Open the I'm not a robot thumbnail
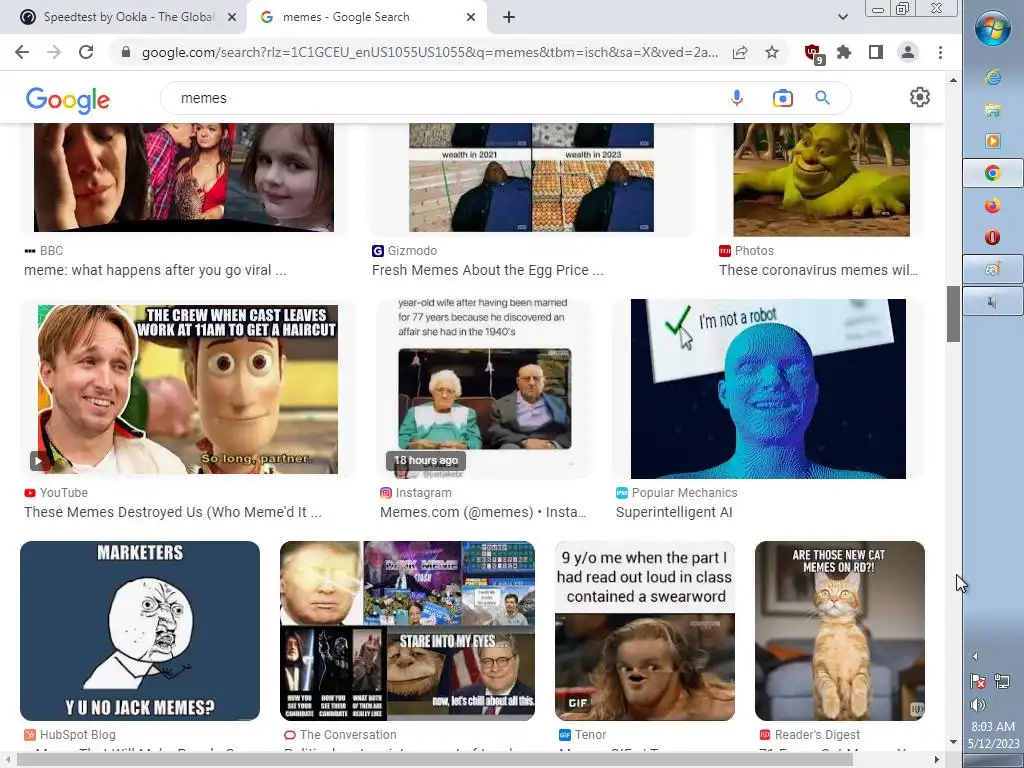This screenshot has height=768, width=1024. pos(768,389)
